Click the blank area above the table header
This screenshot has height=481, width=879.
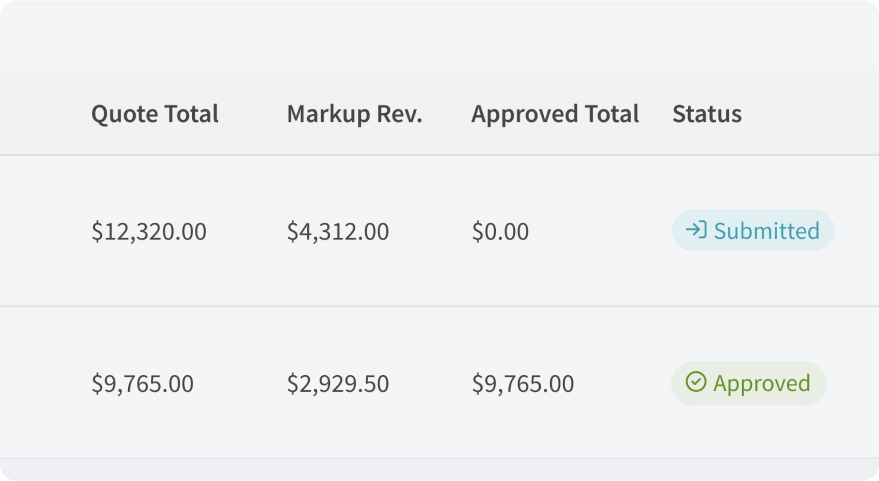(440, 35)
